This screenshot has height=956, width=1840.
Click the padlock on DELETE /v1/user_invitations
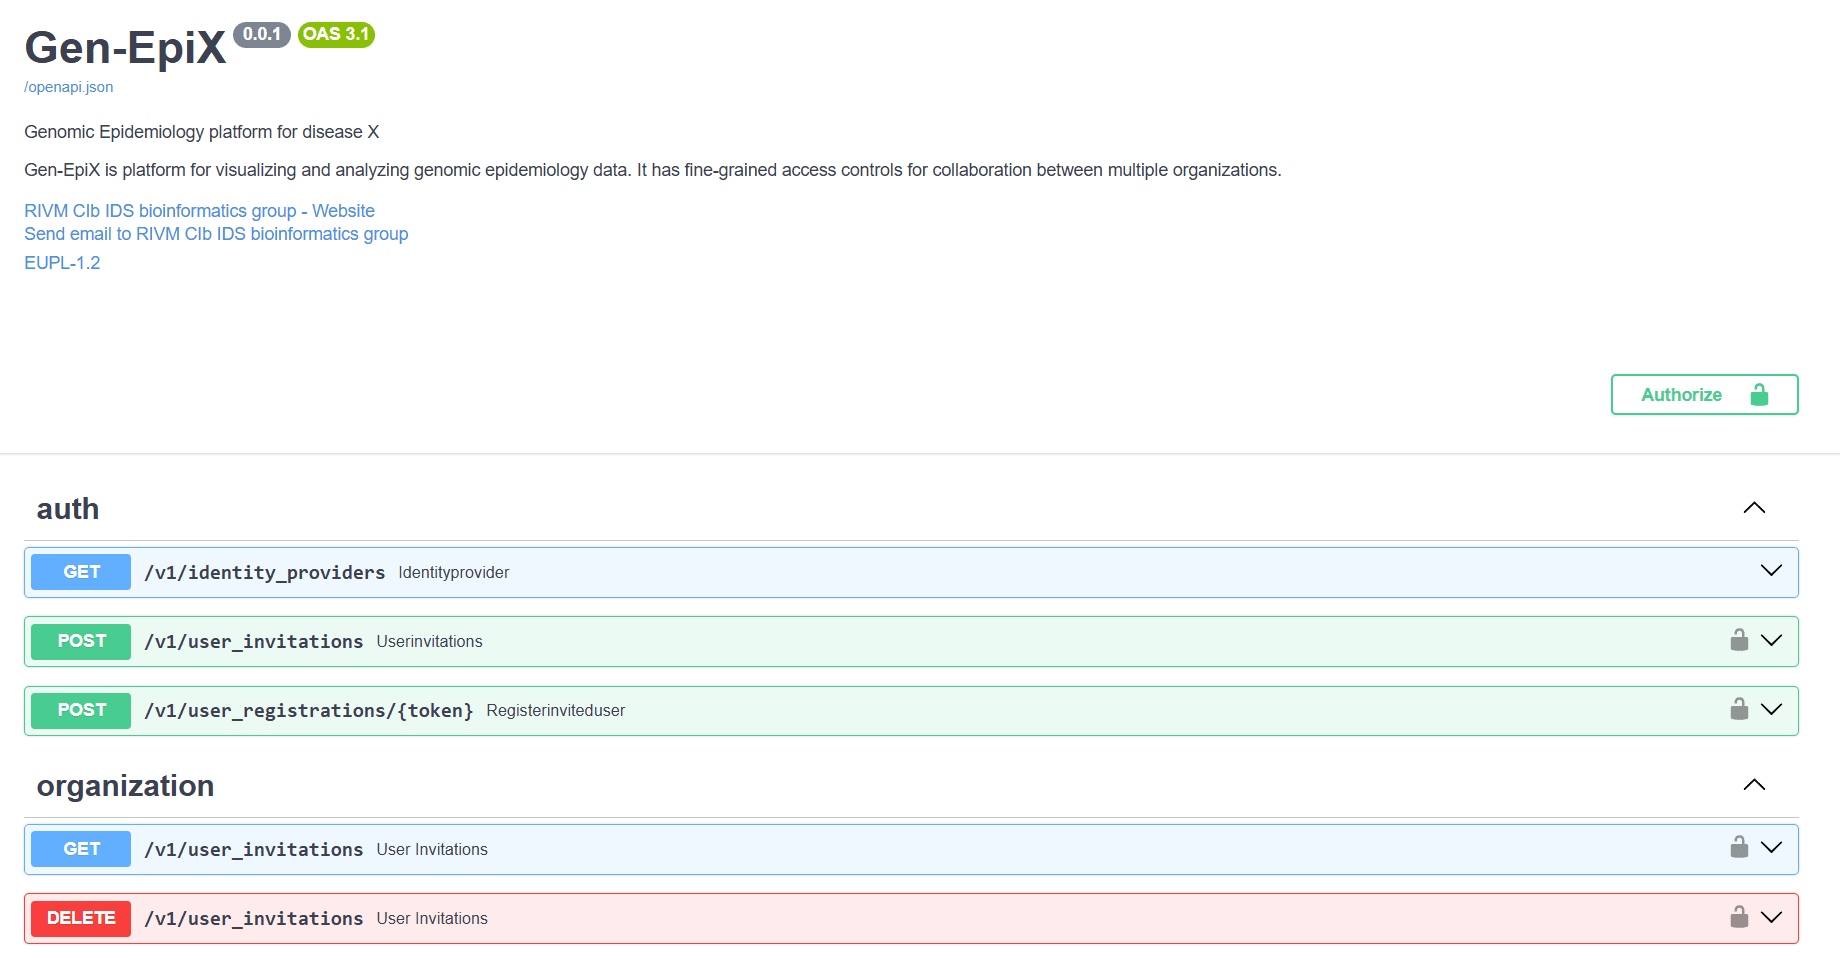pos(1739,917)
